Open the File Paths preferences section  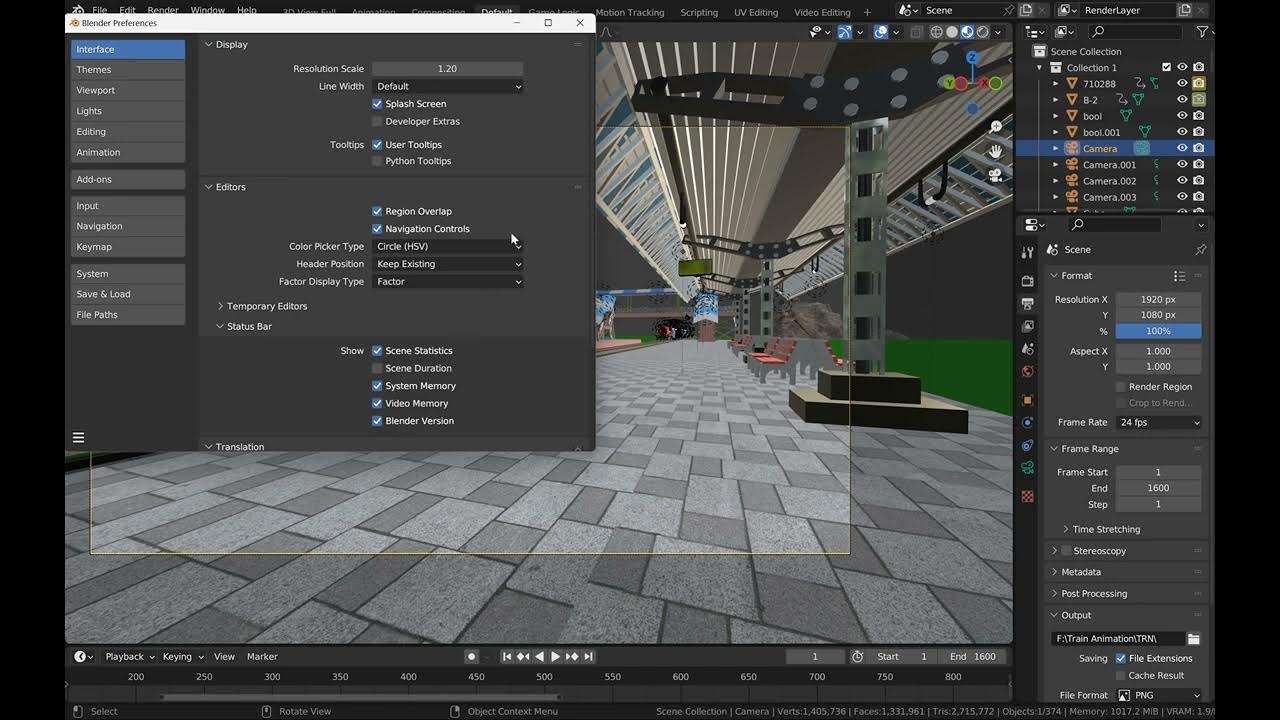128,315
